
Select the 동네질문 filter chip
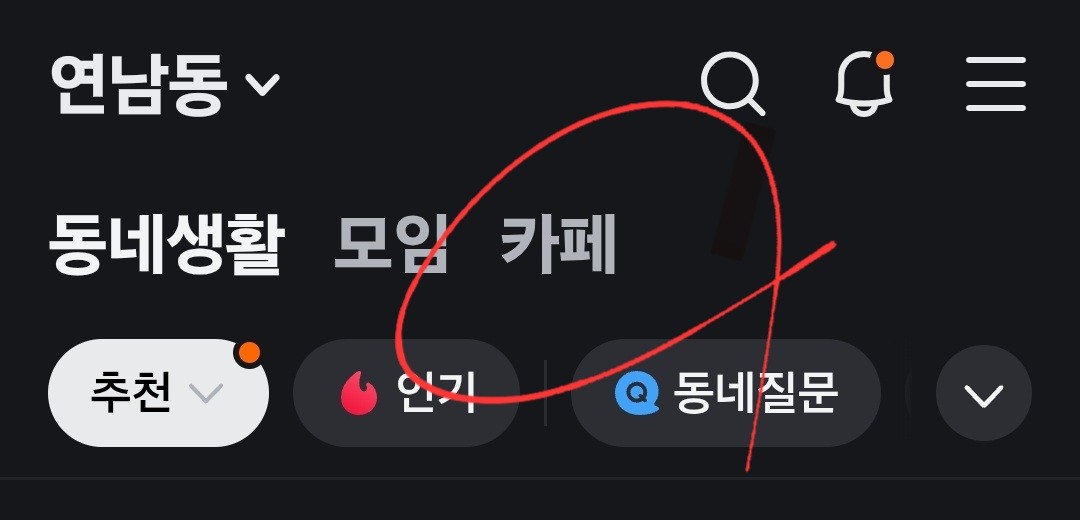pos(726,393)
